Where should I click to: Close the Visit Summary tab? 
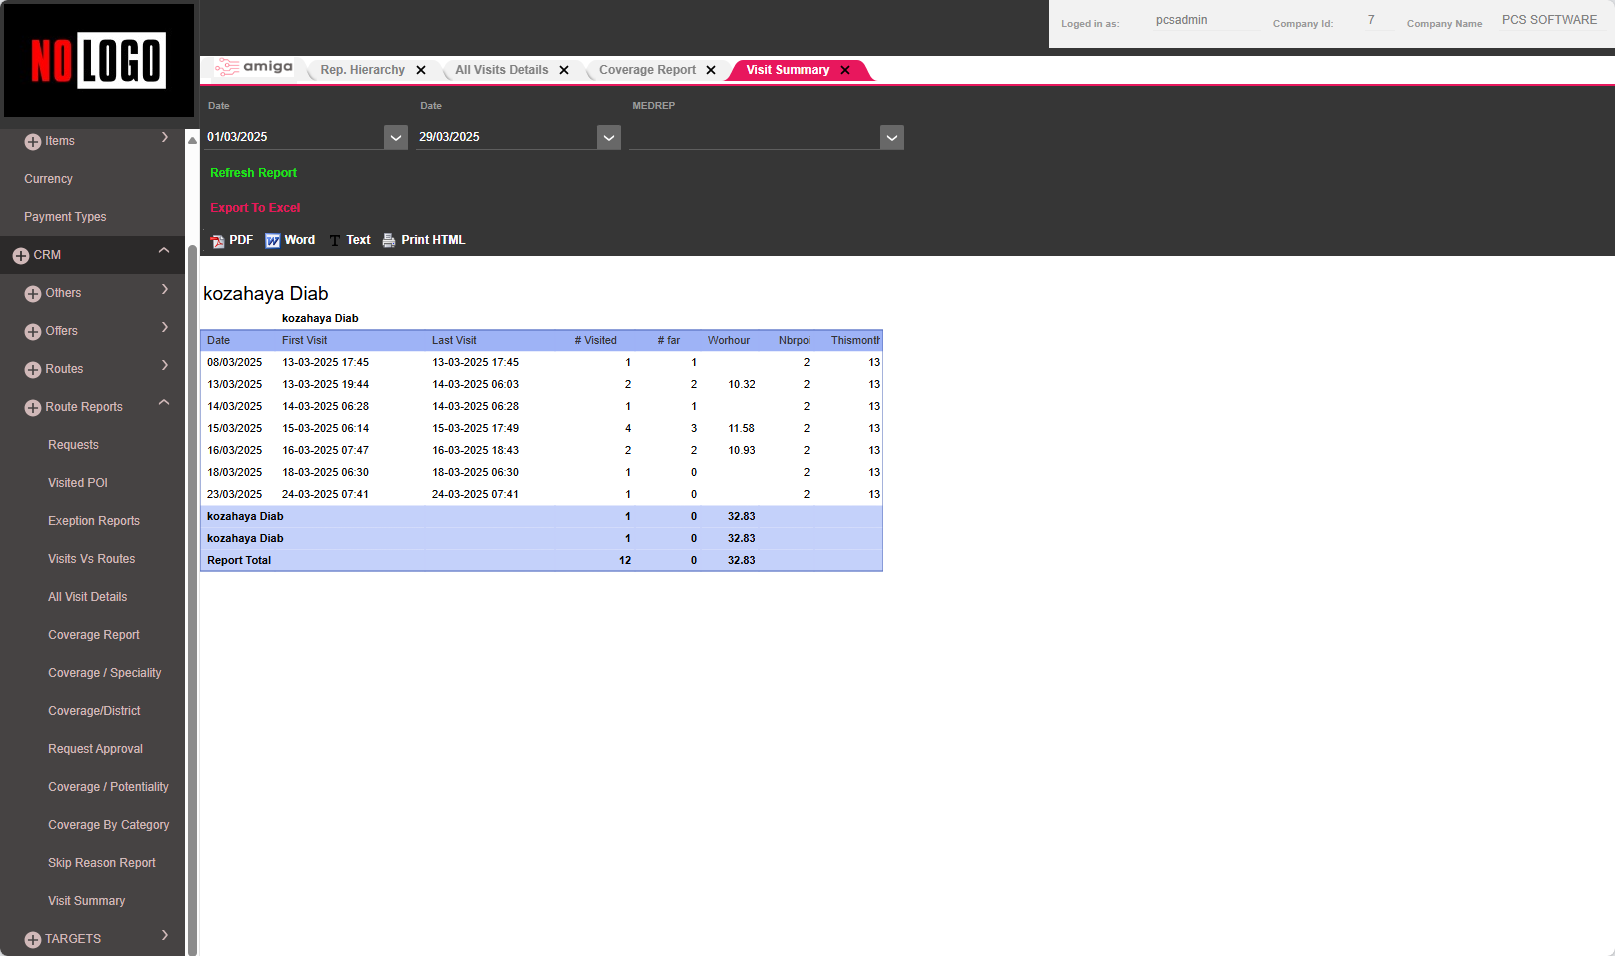845,70
